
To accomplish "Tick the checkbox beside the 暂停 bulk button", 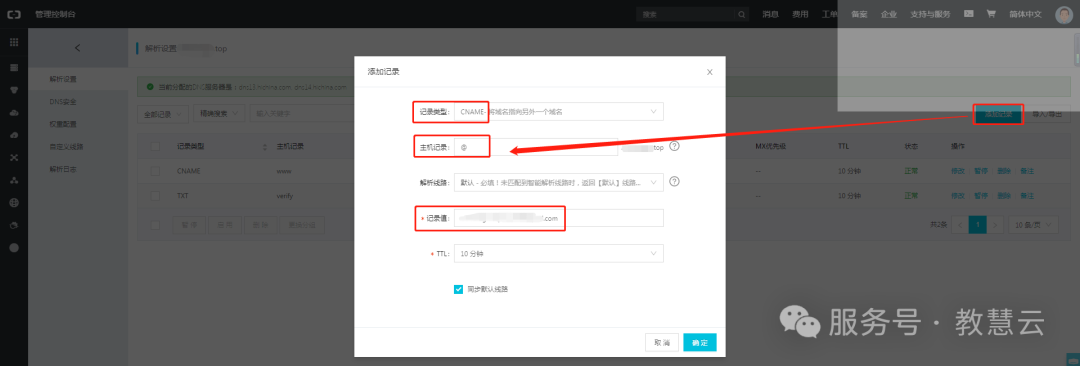I will point(155,225).
